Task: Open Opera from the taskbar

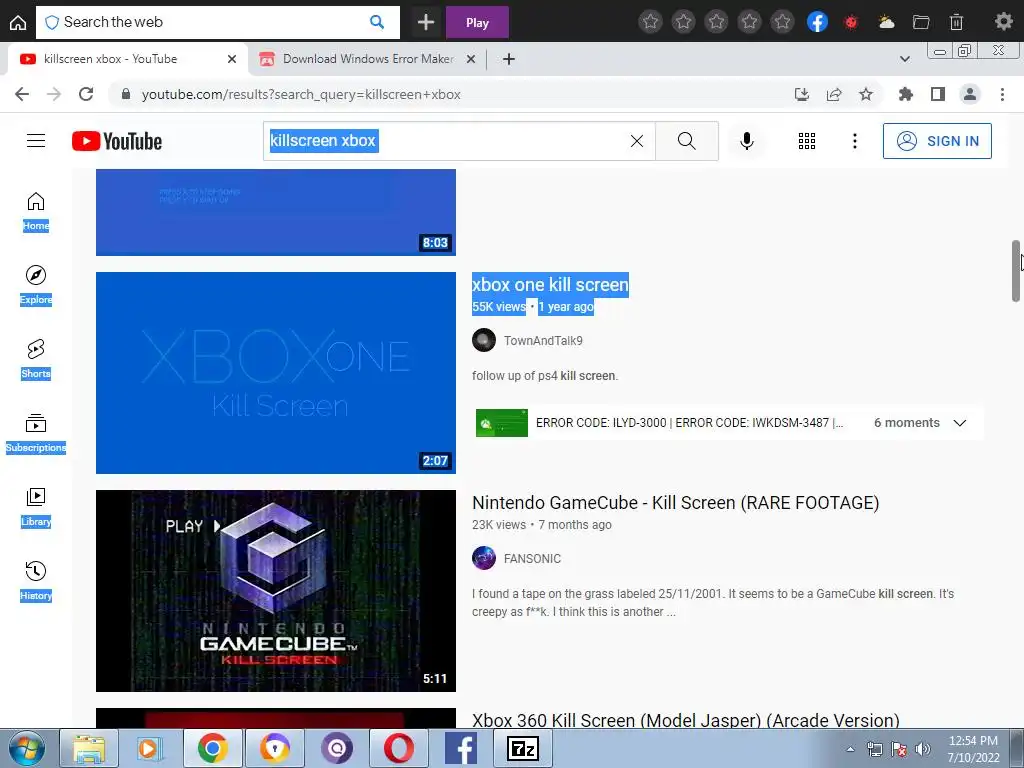Action: pyautogui.click(x=398, y=748)
